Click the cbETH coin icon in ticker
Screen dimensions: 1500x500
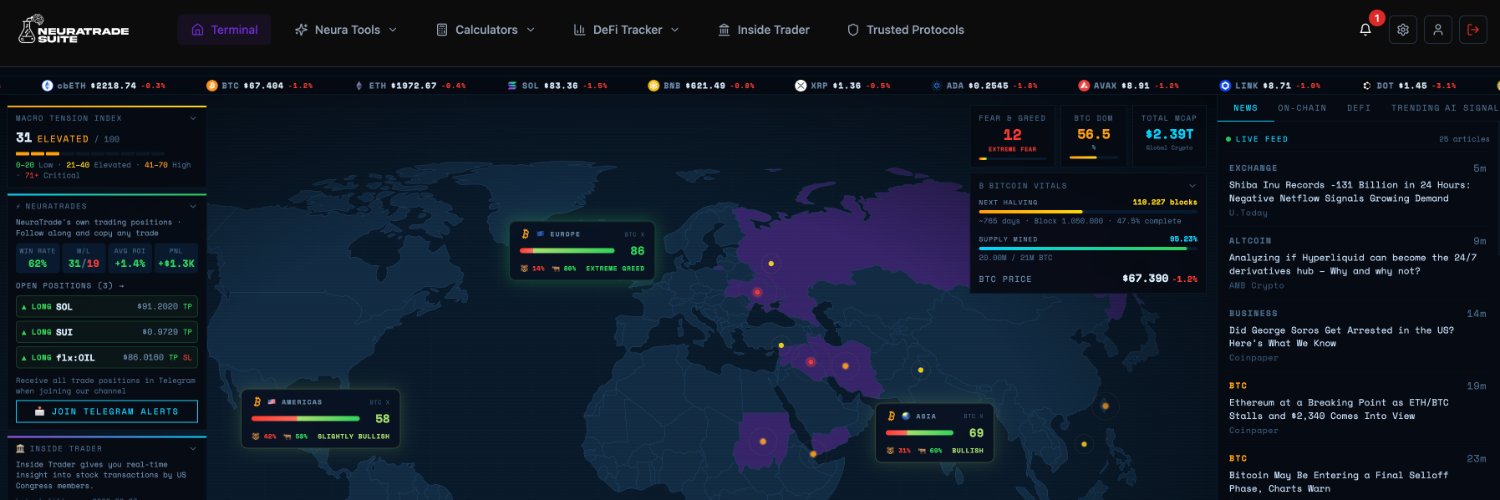(x=47, y=86)
